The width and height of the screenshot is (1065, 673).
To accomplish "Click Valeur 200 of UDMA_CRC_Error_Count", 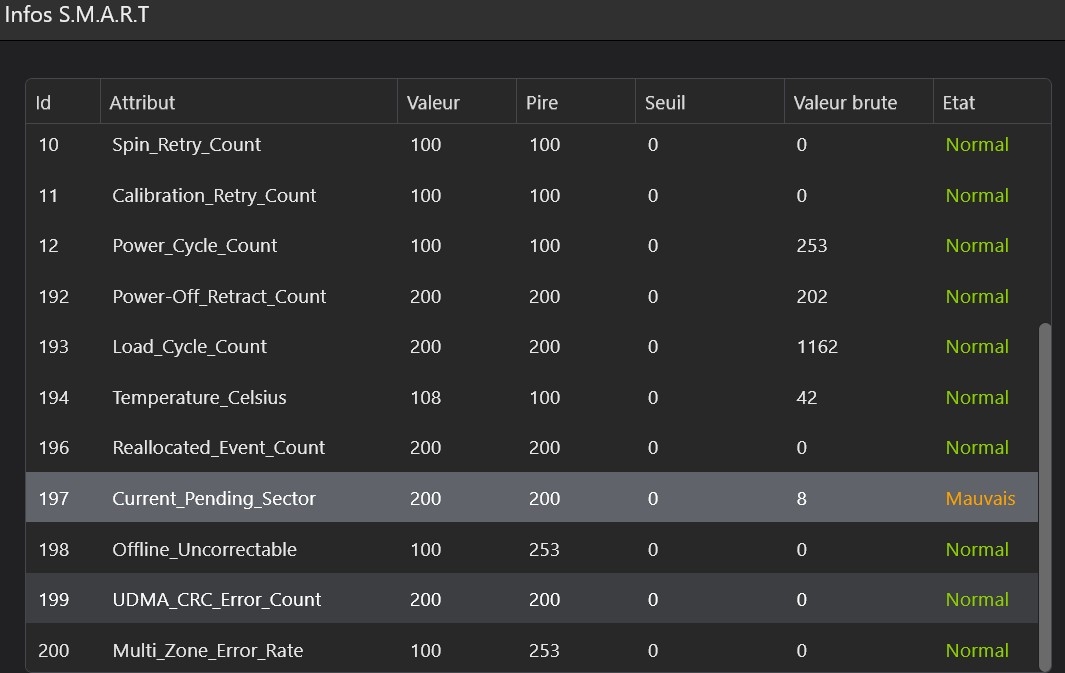I will 426,600.
